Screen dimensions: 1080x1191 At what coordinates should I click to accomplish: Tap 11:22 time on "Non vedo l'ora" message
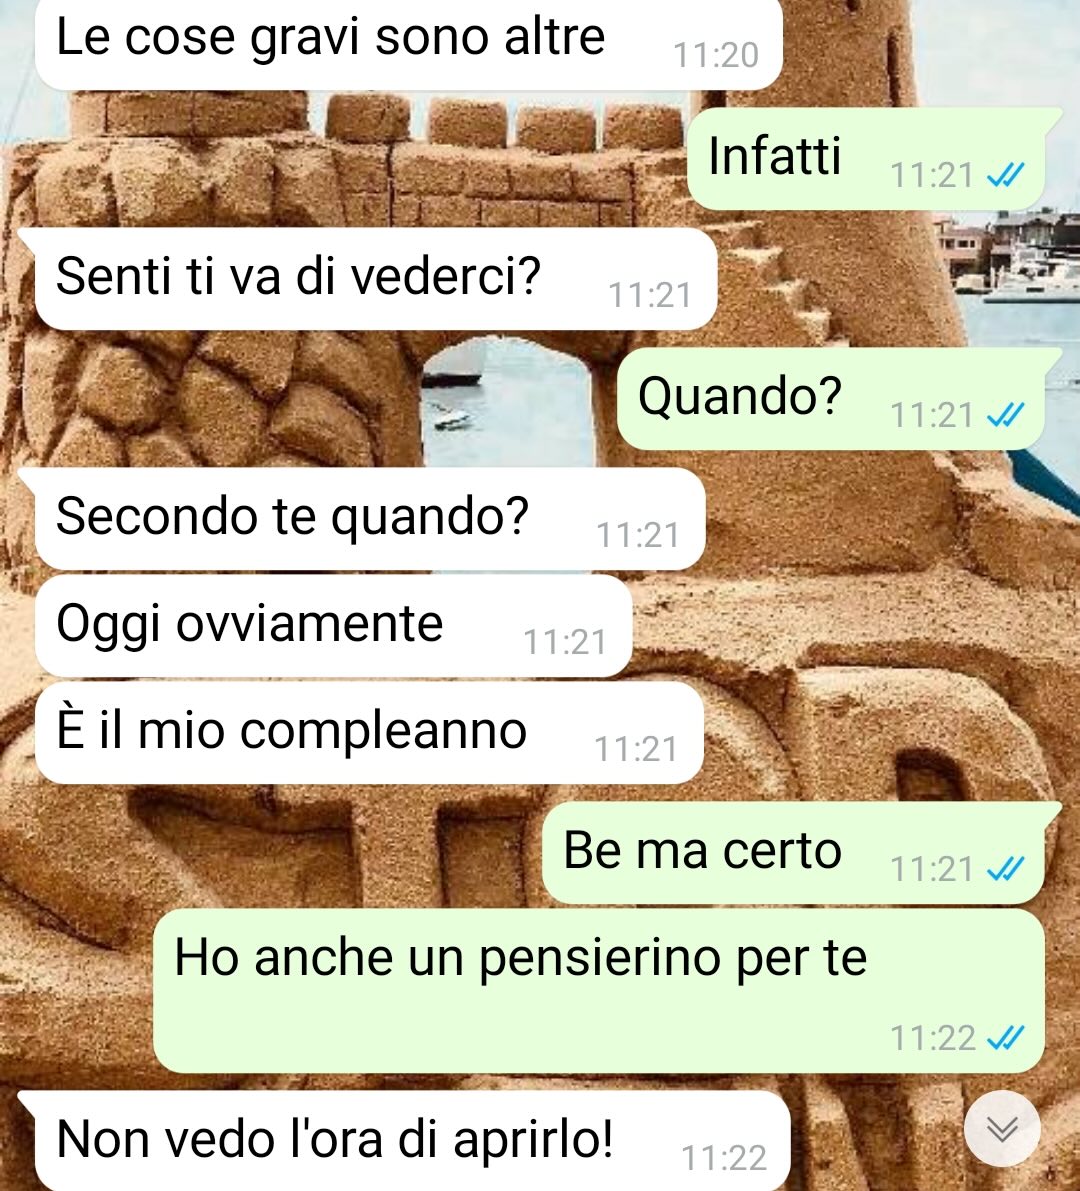tap(724, 1158)
